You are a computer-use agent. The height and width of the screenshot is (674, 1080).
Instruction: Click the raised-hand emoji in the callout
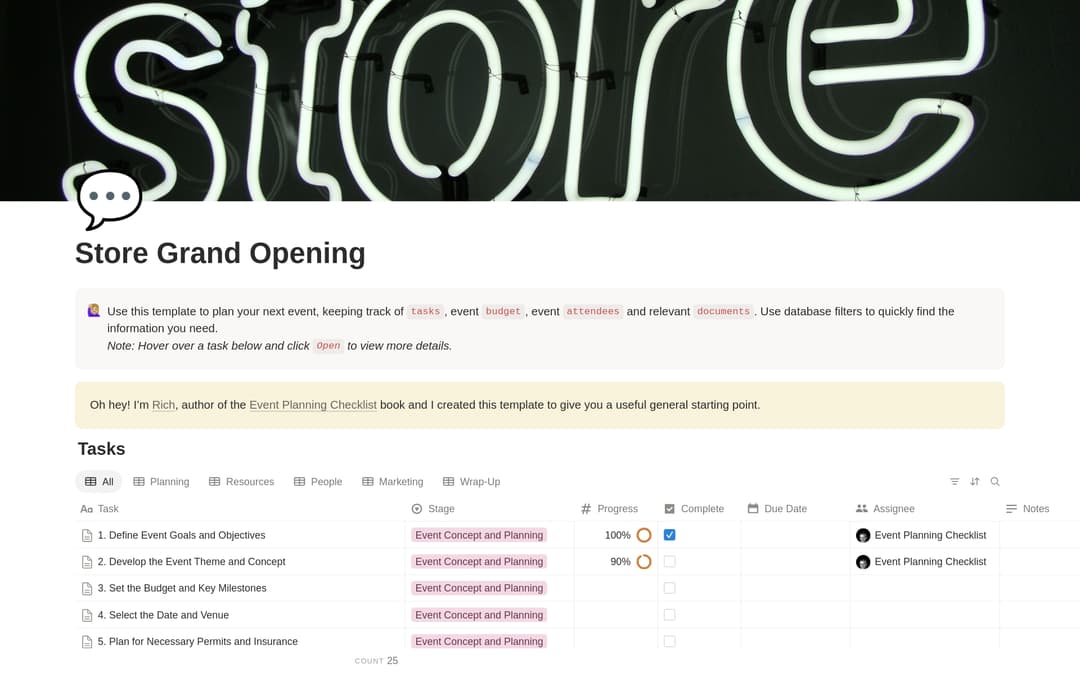[94, 311]
